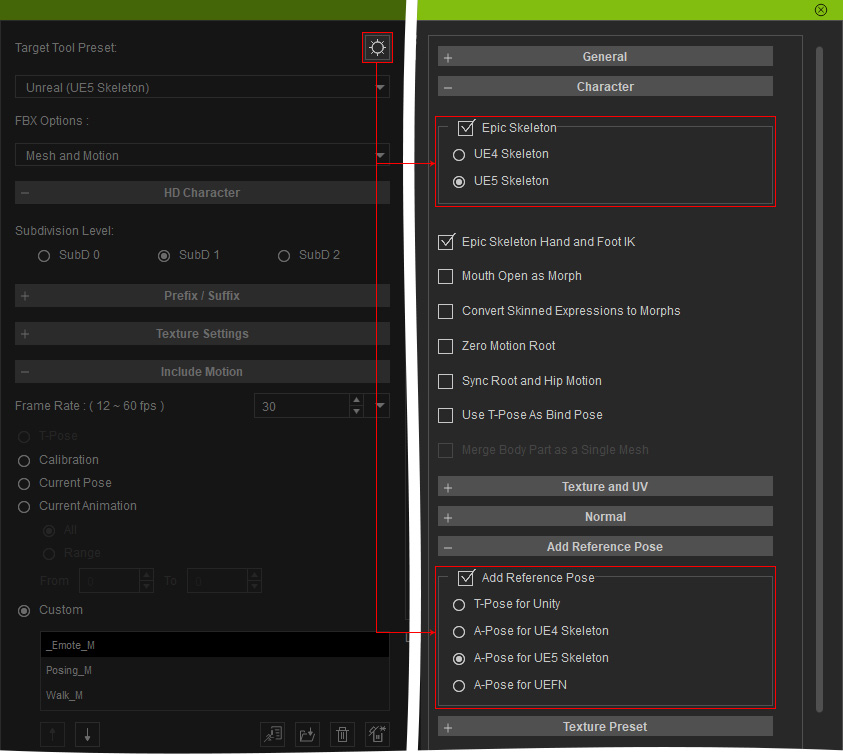Collapse the Character section header
Screen dimensions: 843x754
coord(604,87)
